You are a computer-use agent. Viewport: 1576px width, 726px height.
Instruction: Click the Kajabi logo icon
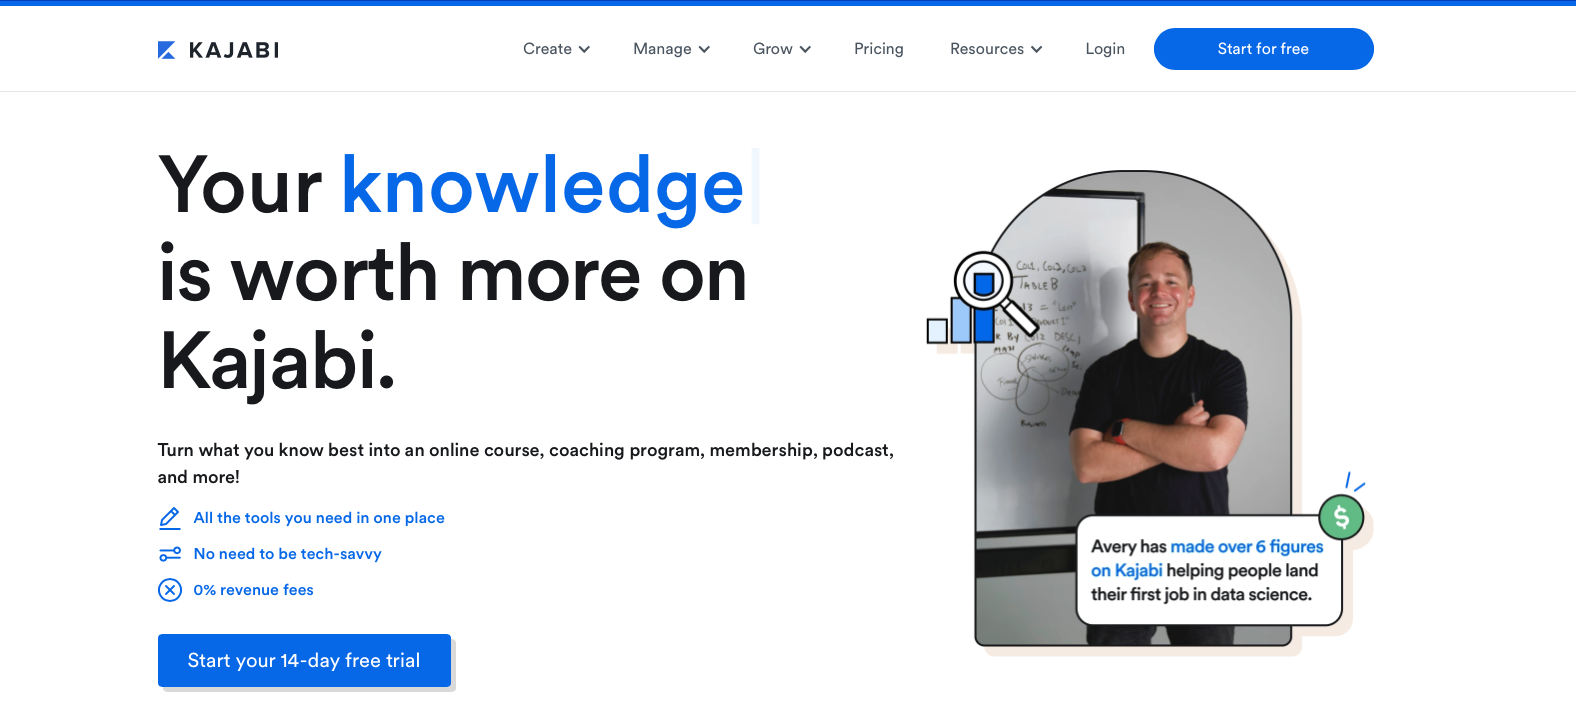167,50
